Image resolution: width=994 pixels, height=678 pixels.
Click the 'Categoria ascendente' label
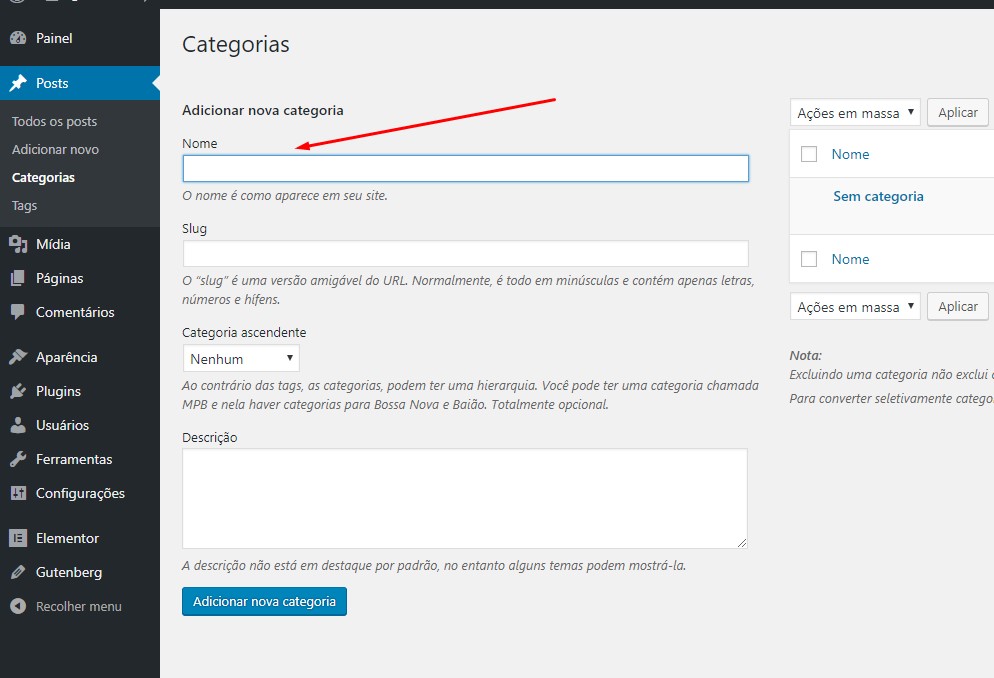(244, 333)
